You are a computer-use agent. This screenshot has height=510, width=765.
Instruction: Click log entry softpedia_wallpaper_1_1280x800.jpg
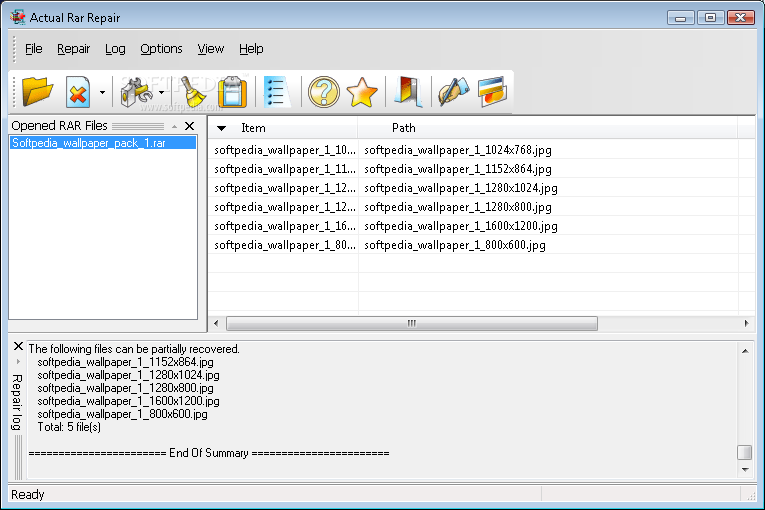(x=125, y=388)
